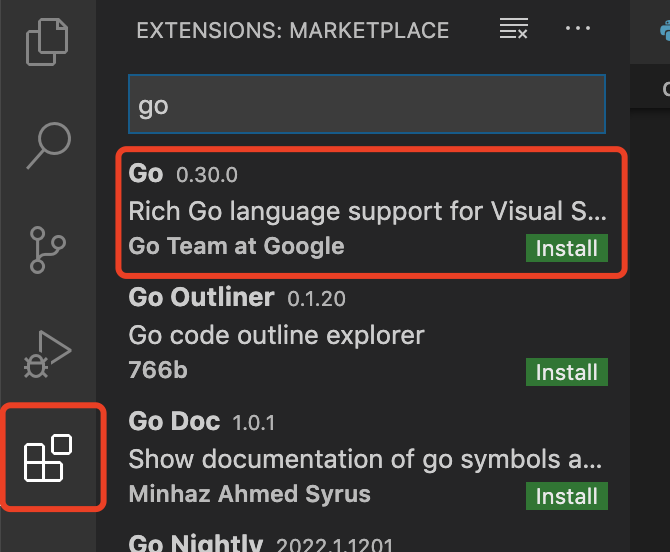
Task: Open Run and Debug view
Action: (x=47, y=354)
